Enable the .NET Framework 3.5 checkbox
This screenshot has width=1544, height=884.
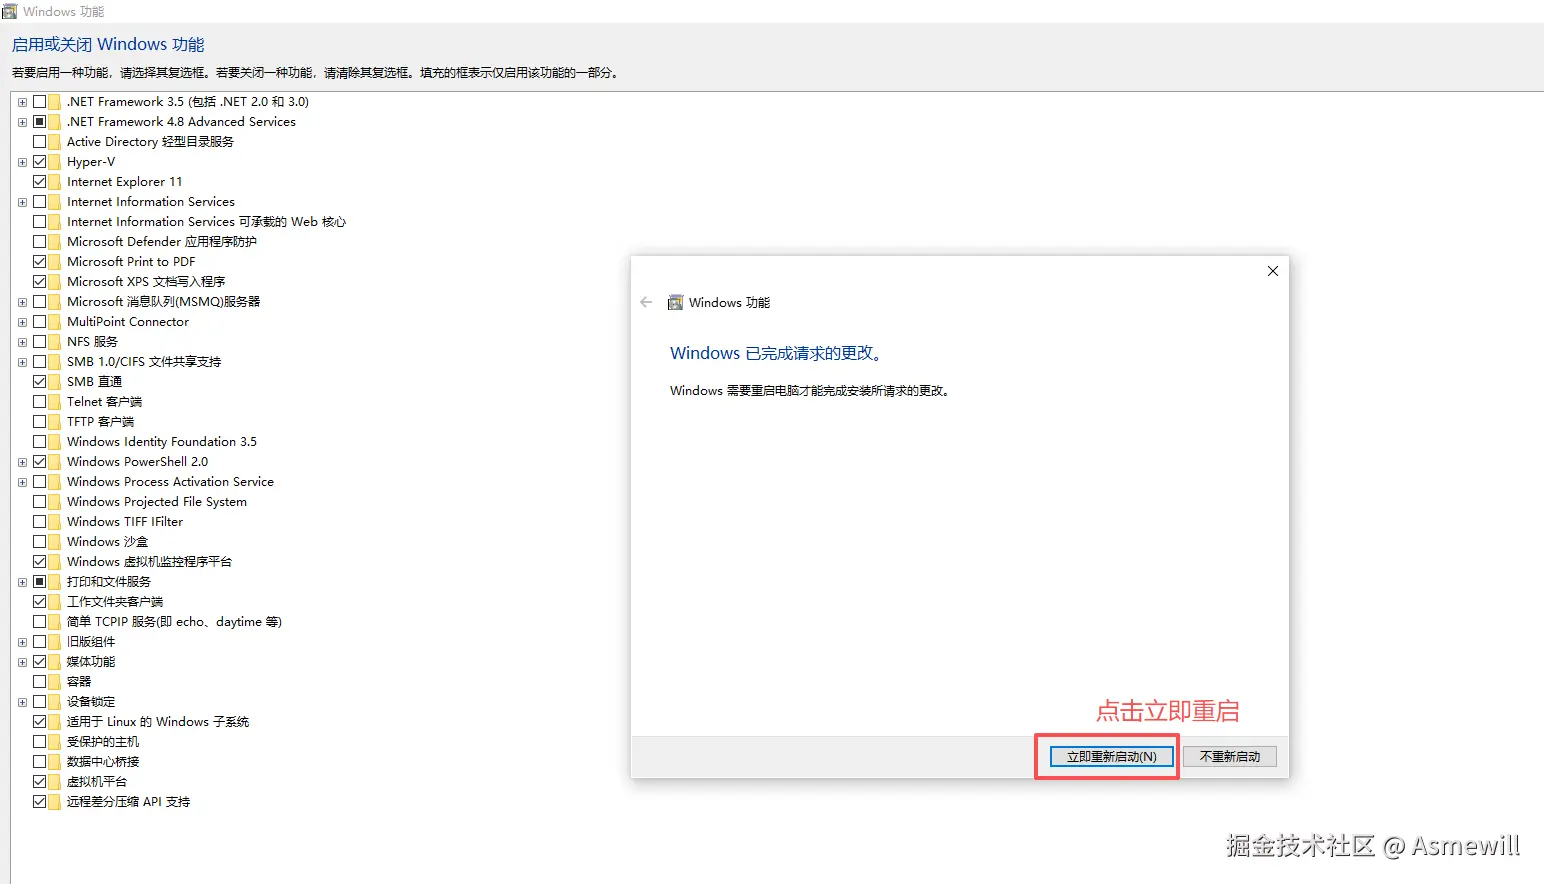point(40,102)
